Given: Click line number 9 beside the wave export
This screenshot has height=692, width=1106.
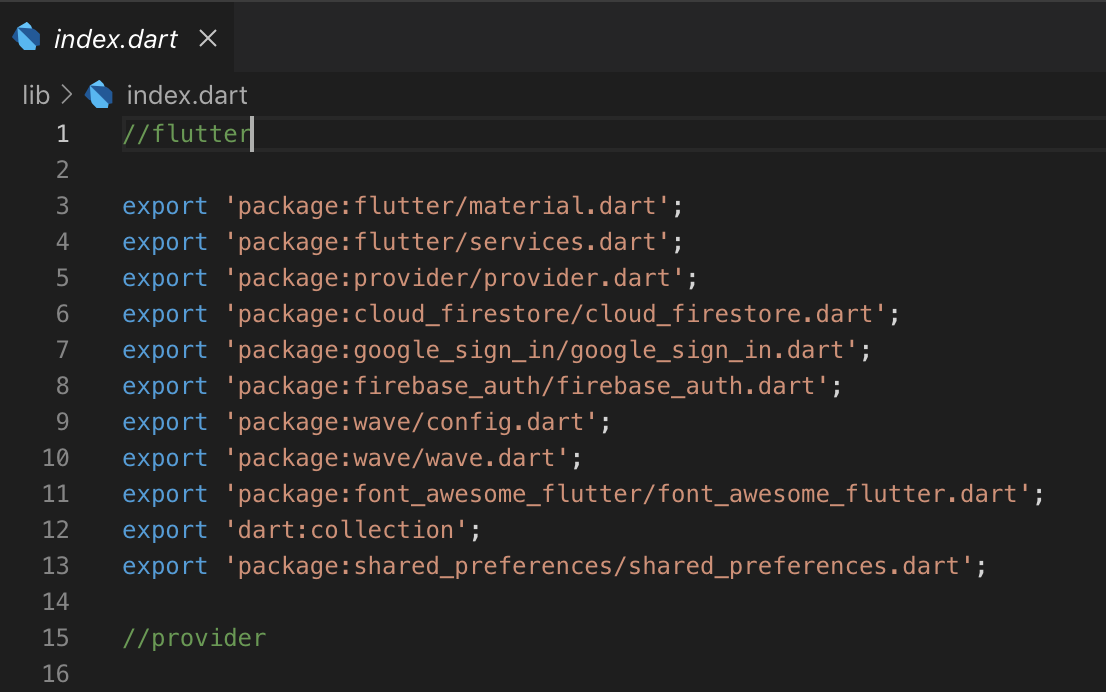Looking at the screenshot, I should pyautogui.click(x=56, y=421).
